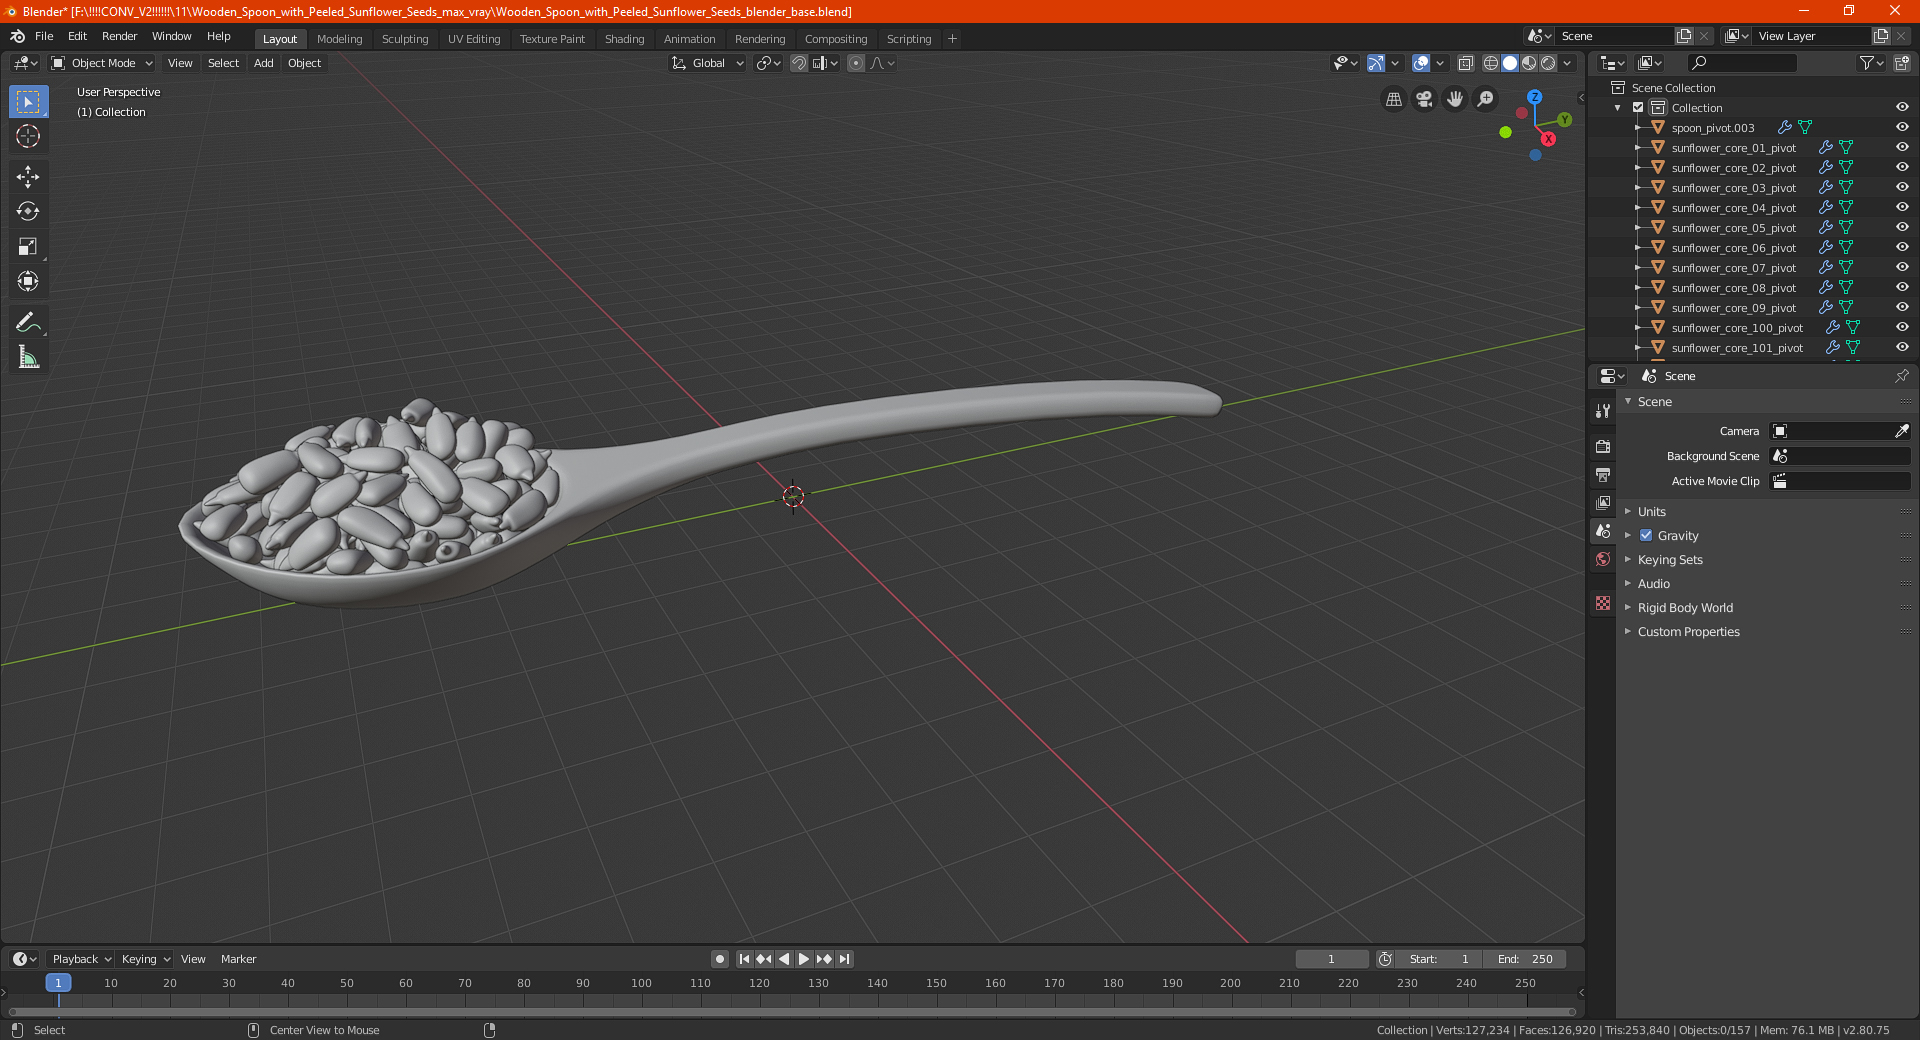Open the Render properties tab
The image size is (1920, 1040).
pyautogui.click(x=1603, y=446)
